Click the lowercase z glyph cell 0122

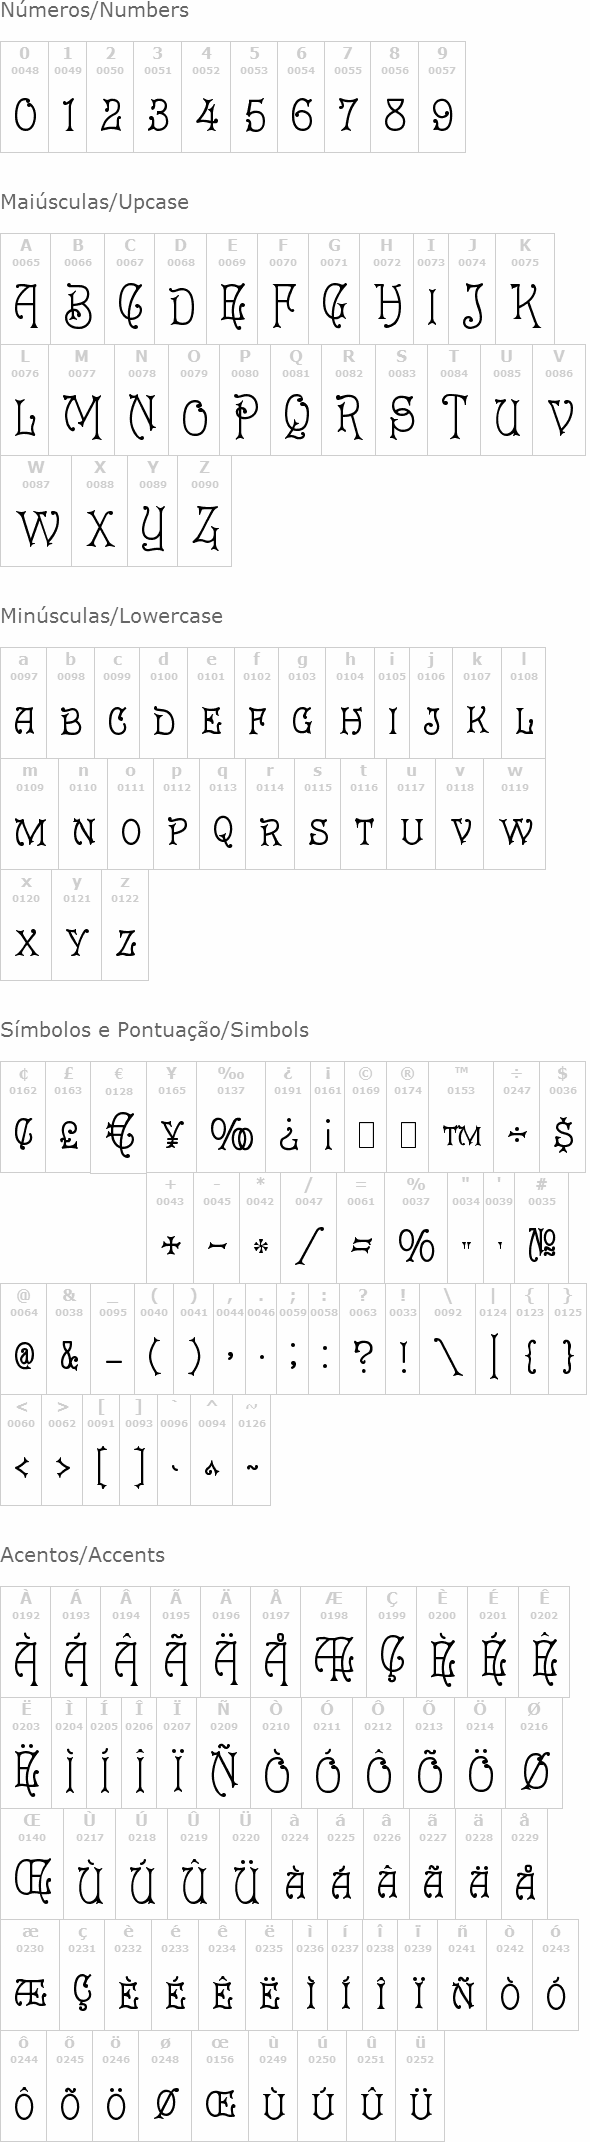tap(125, 925)
